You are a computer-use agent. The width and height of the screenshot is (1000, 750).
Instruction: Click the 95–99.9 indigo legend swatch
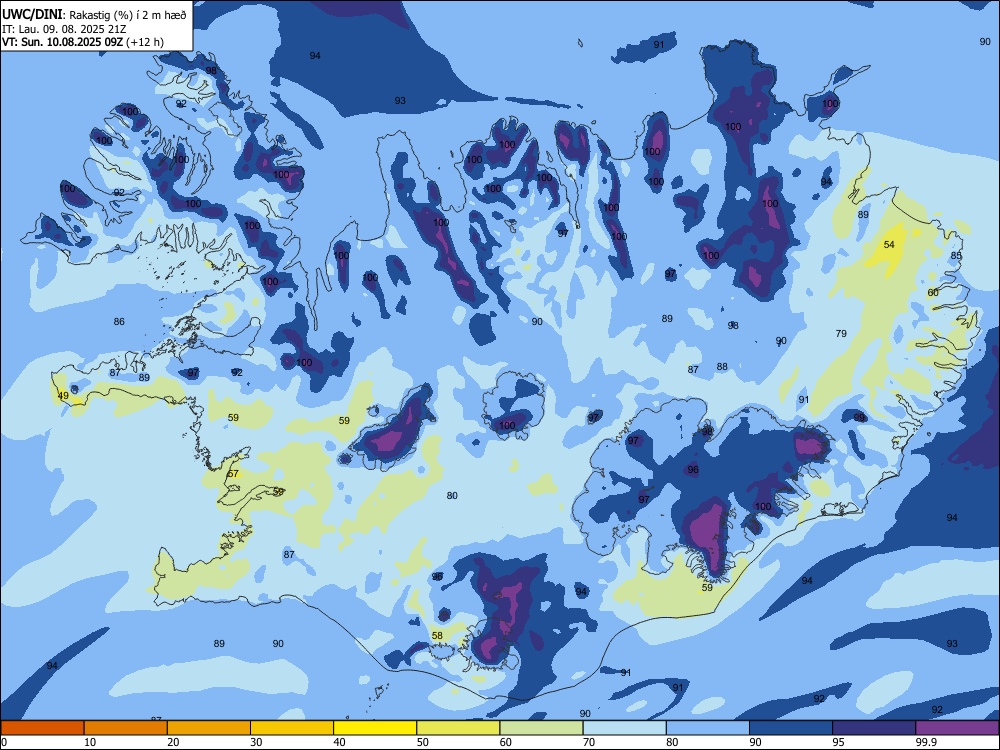[874, 728]
